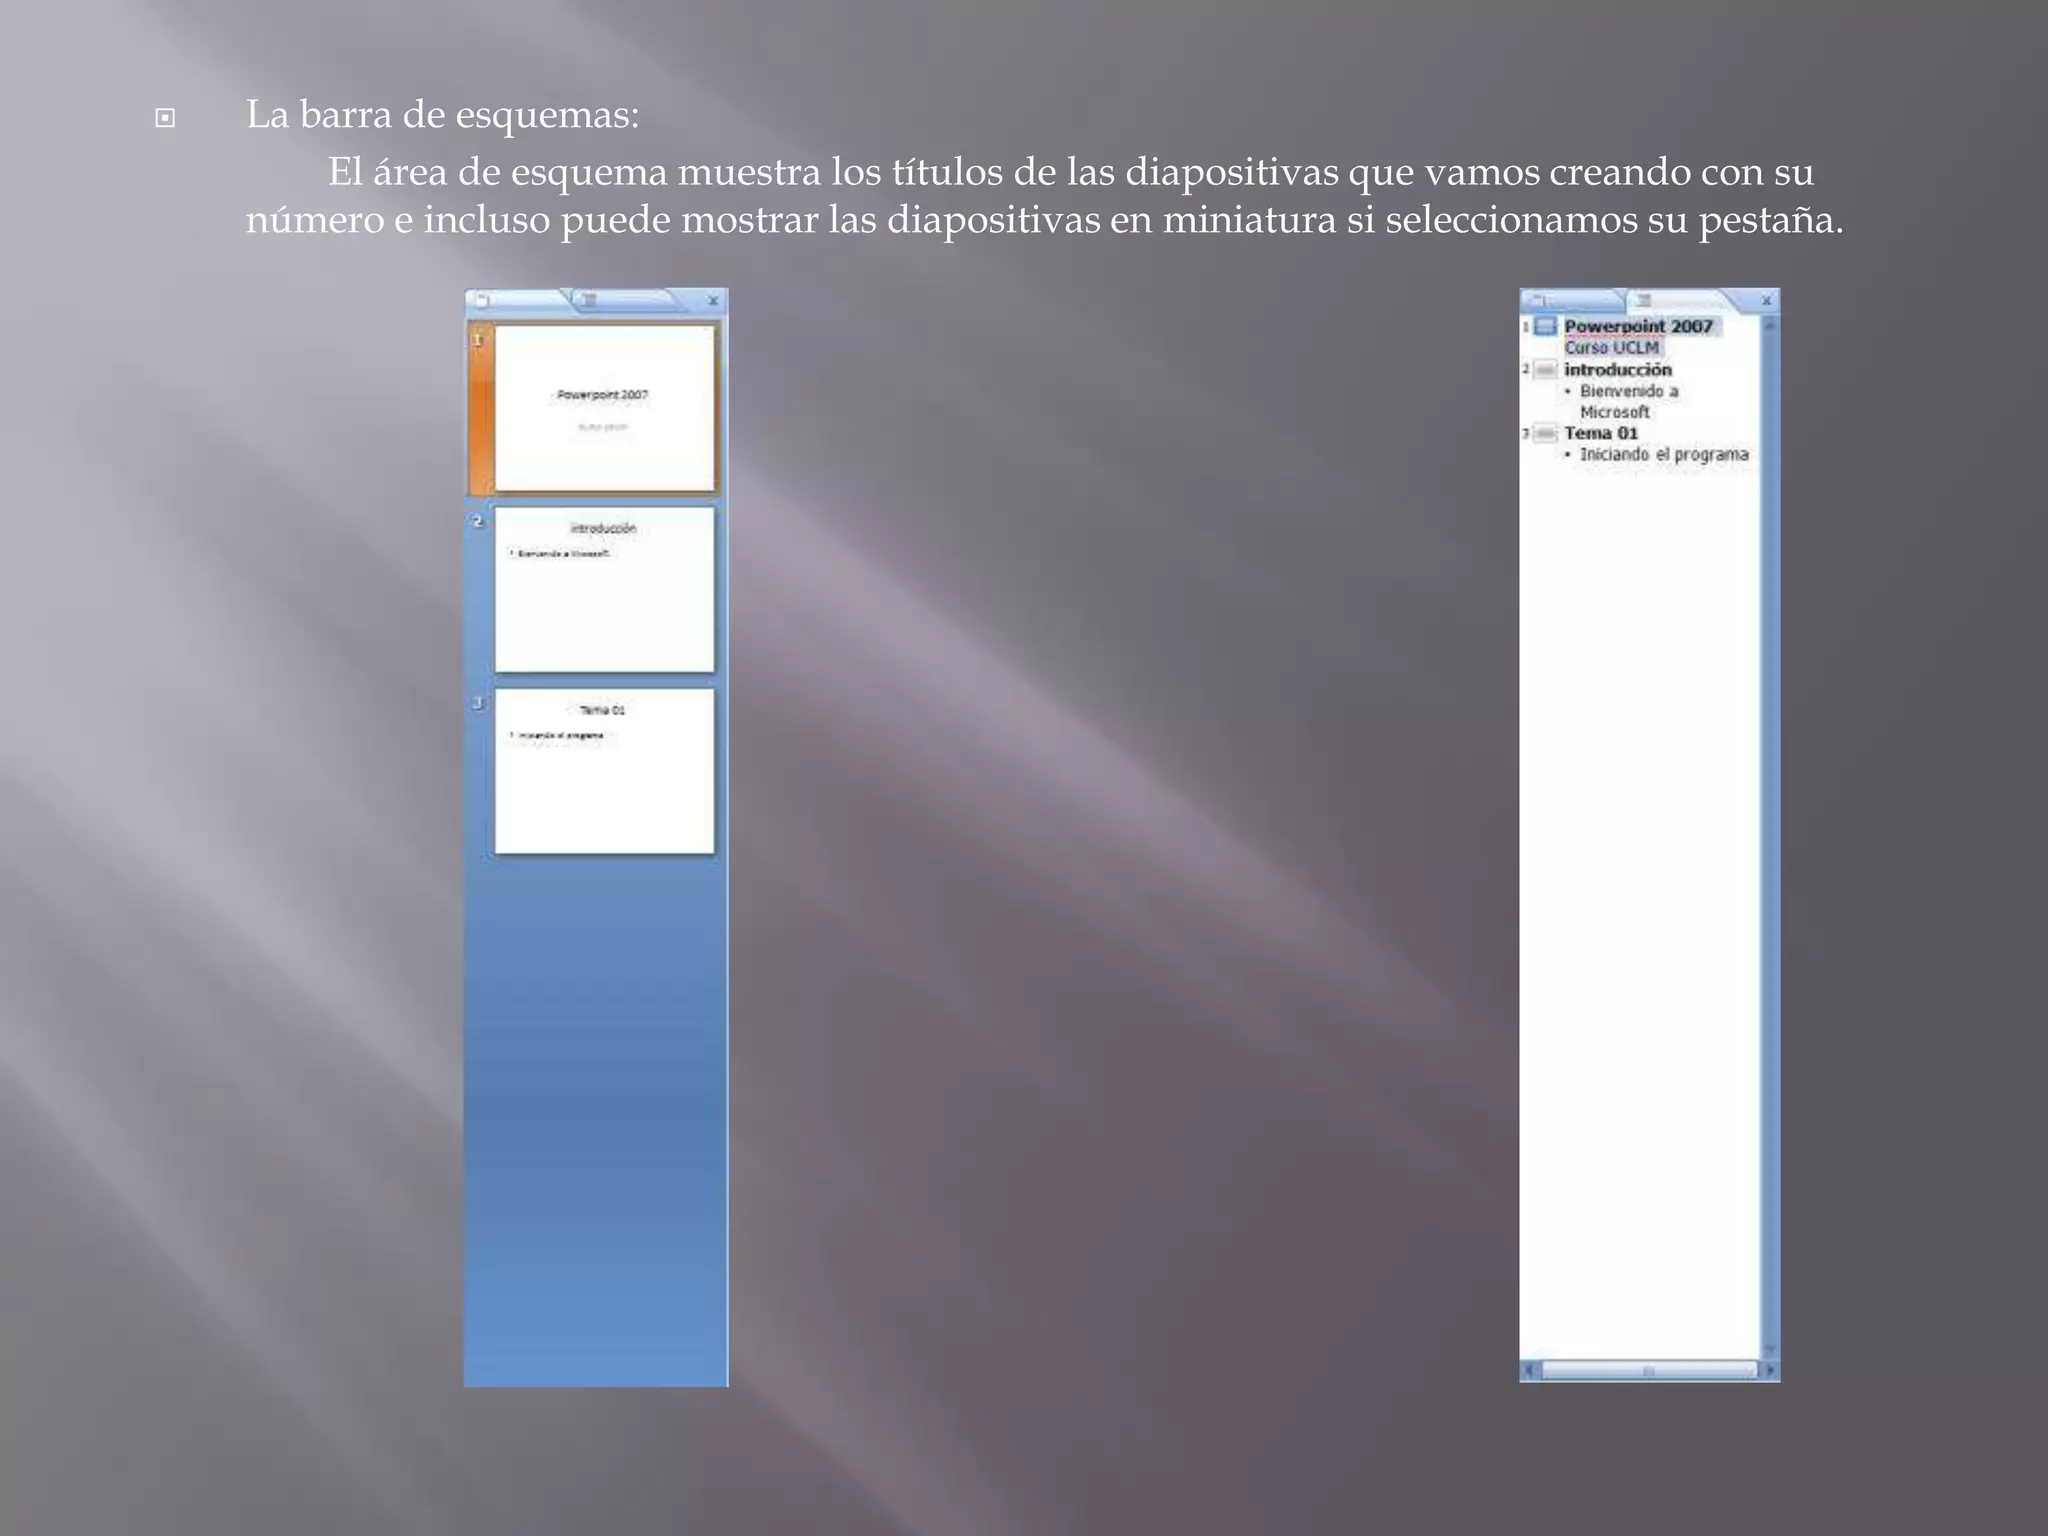
Task: Select slide 1 thumbnail 'Powerpoint 2007'
Action: pyautogui.click(x=605, y=408)
